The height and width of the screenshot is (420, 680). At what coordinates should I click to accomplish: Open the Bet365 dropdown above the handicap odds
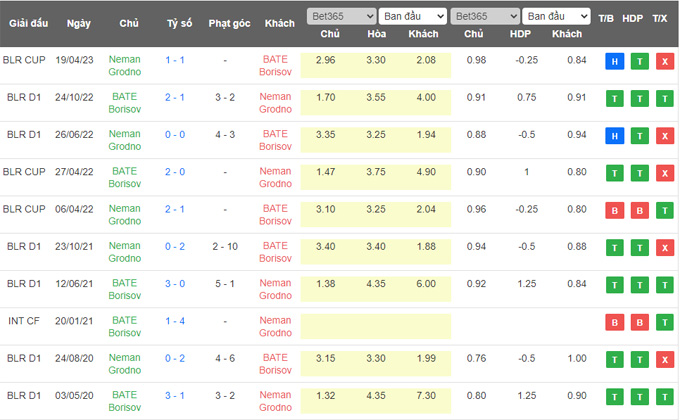[484, 16]
